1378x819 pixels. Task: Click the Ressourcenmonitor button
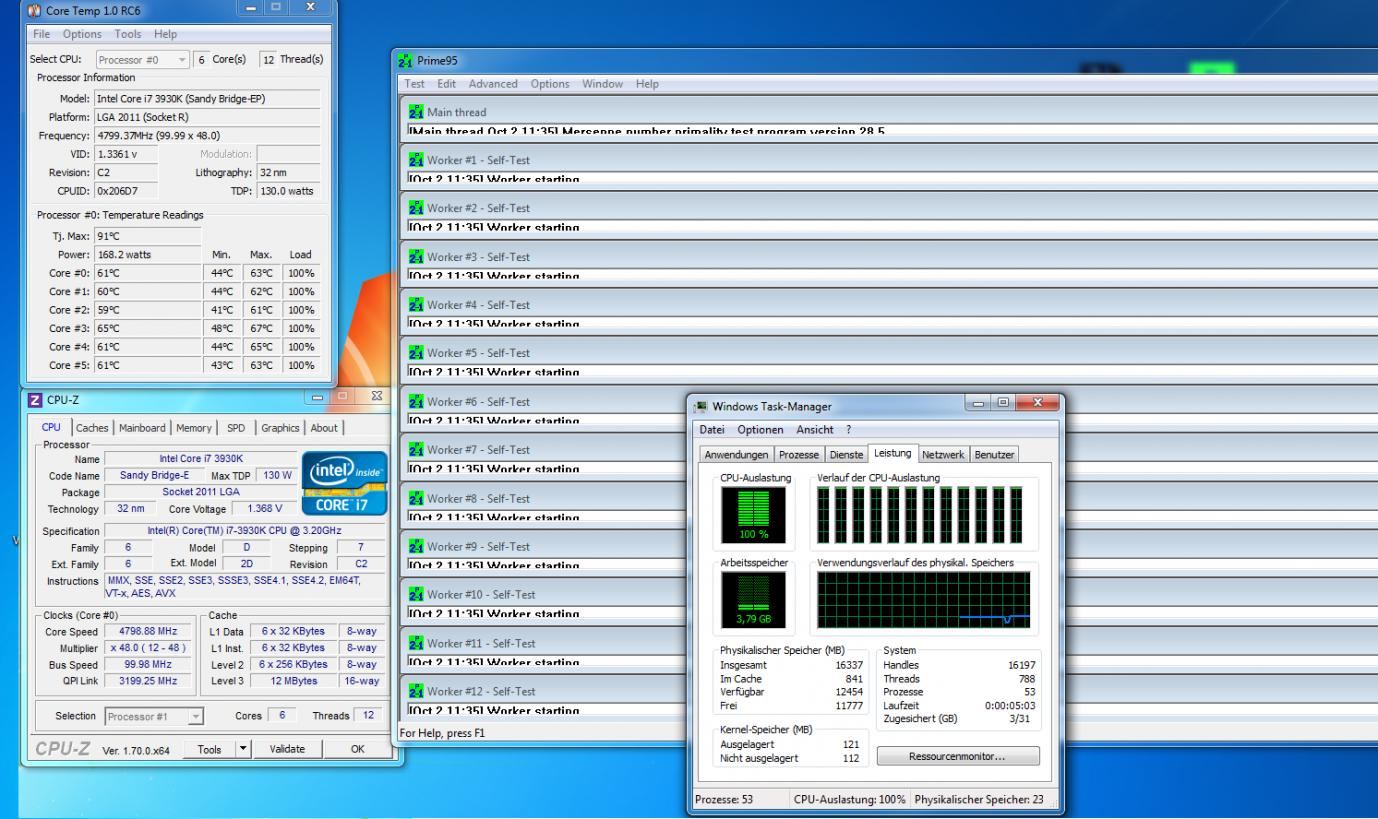(958, 756)
